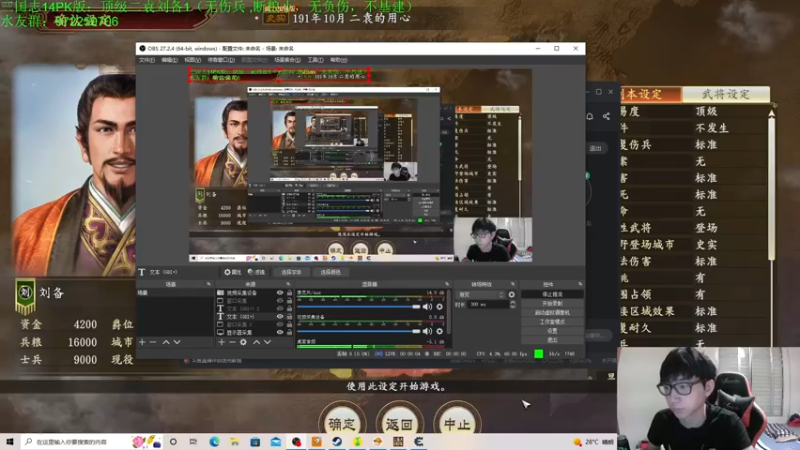Open 编辑 menu in OBS

[169, 60]
